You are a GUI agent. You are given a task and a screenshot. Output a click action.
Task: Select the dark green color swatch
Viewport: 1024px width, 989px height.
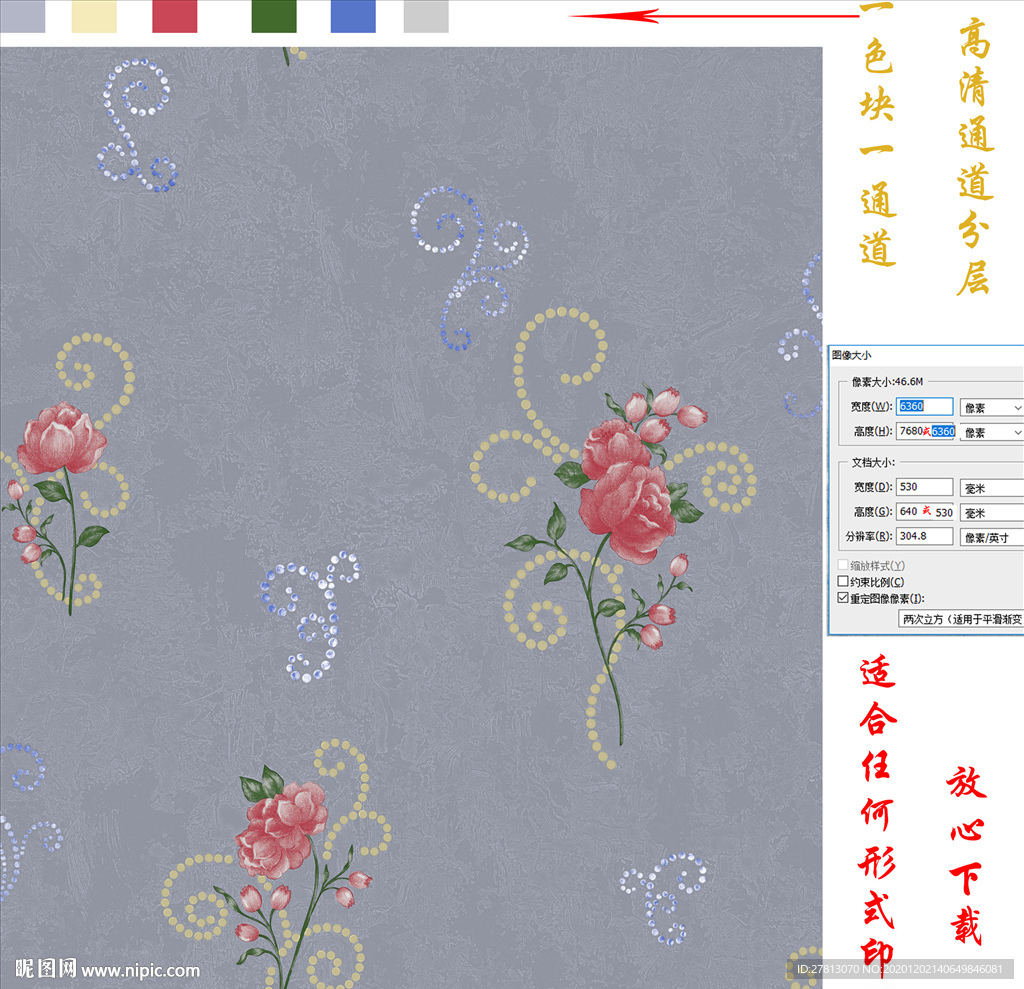pos(274,16)
